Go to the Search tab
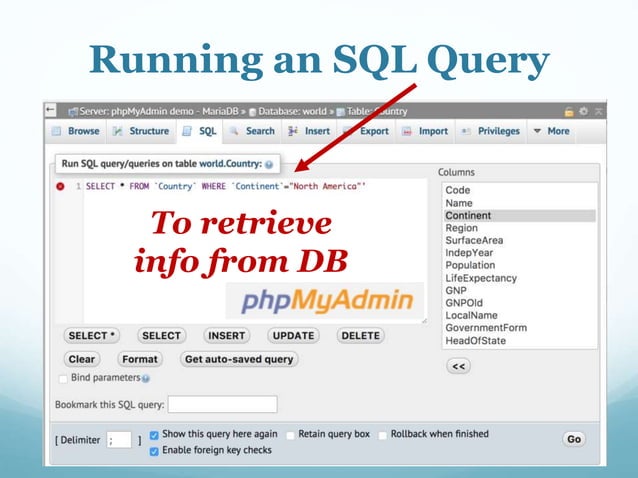638x478 pixels. 252,131
